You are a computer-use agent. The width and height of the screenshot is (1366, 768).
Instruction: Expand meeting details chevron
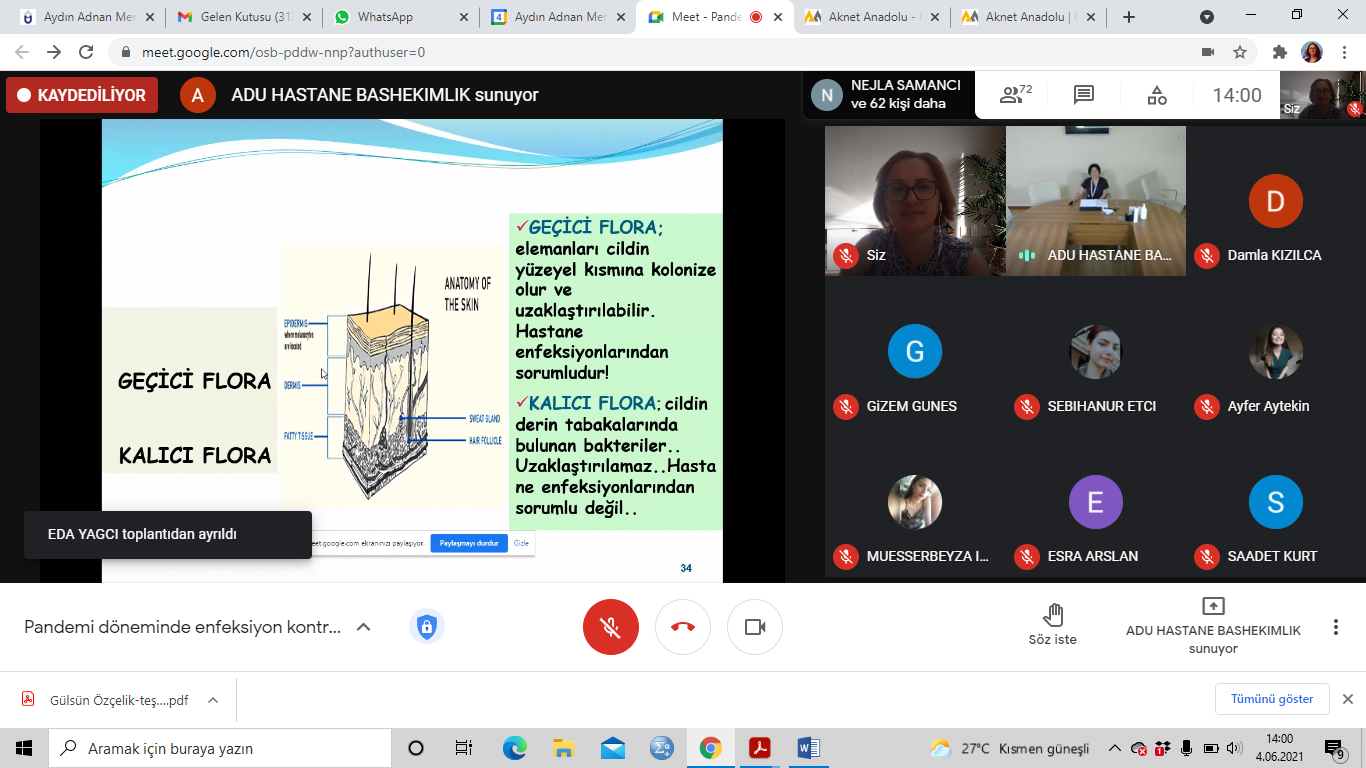click(x=364, y=627)
